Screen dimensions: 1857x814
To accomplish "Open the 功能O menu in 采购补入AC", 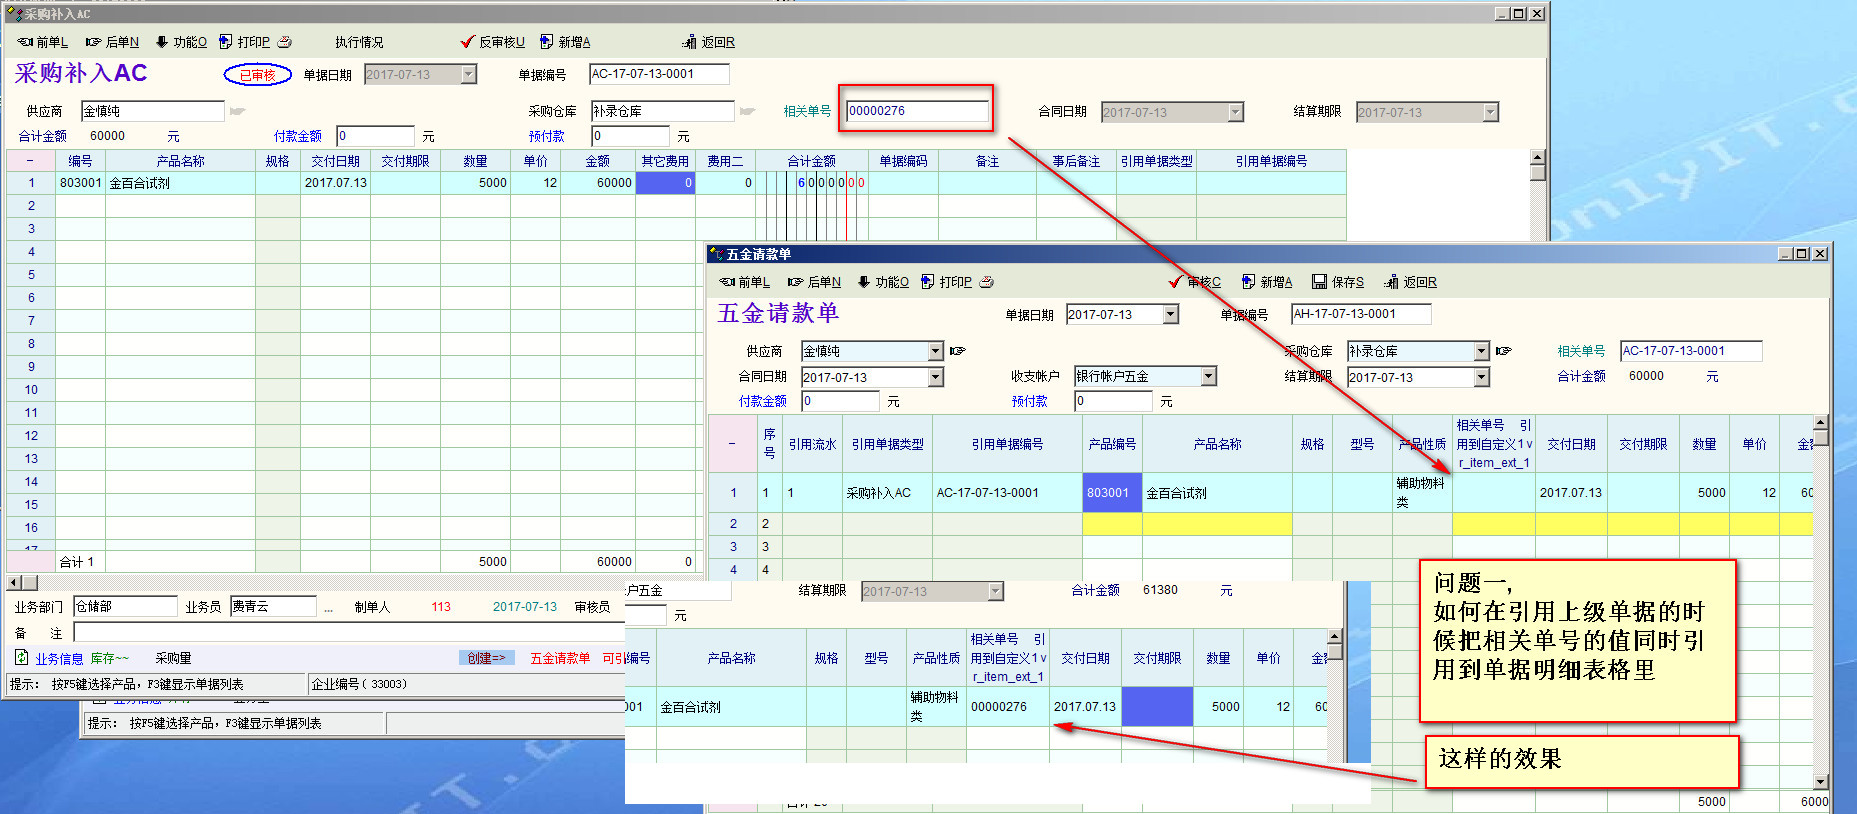I will (181, 42).
